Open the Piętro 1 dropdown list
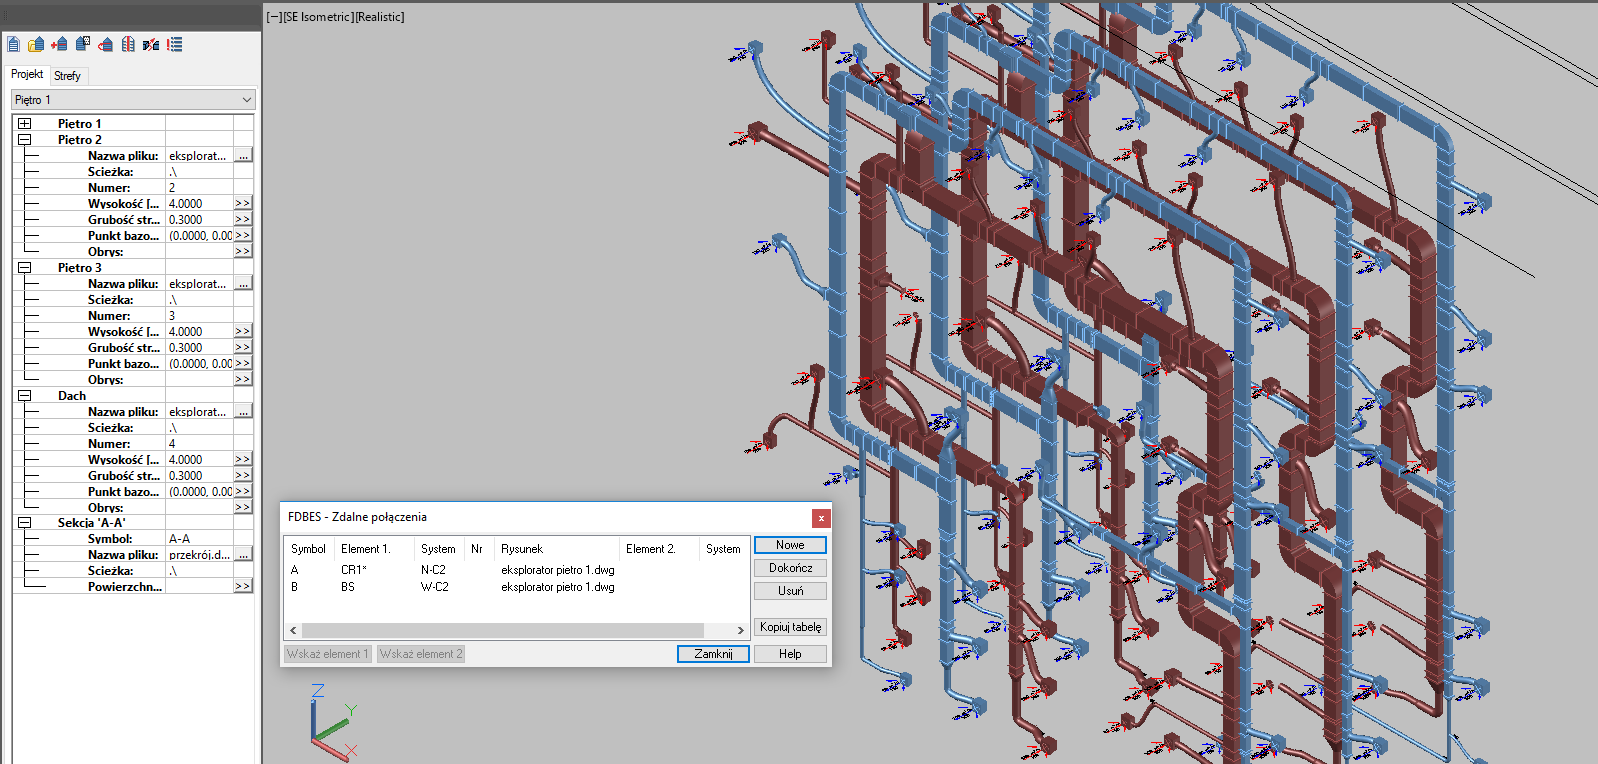The image size is (1598, 764). click(246, 100)
